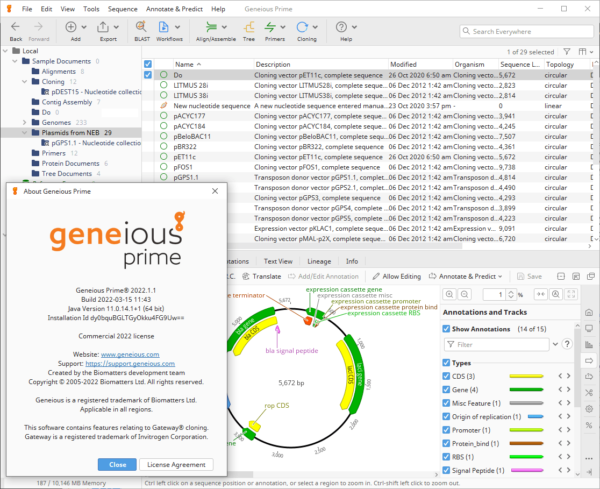Click the Help toolbar icon

pyautogui.click(x=341, y=27)
